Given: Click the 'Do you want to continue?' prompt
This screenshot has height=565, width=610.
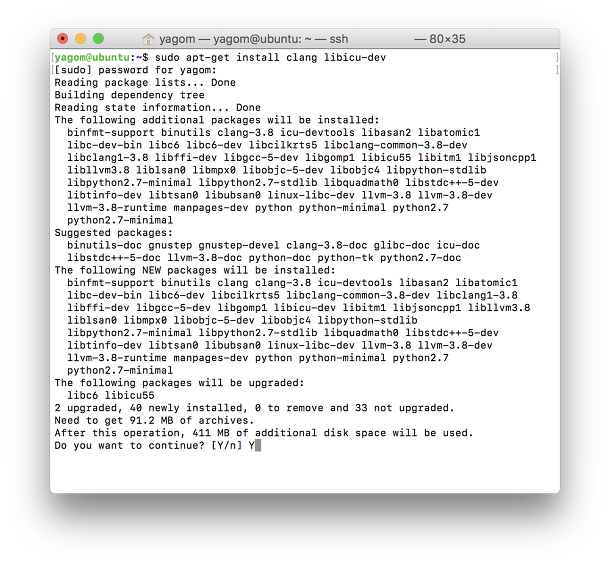Looking at the screenshot, I should click(130, 446).
